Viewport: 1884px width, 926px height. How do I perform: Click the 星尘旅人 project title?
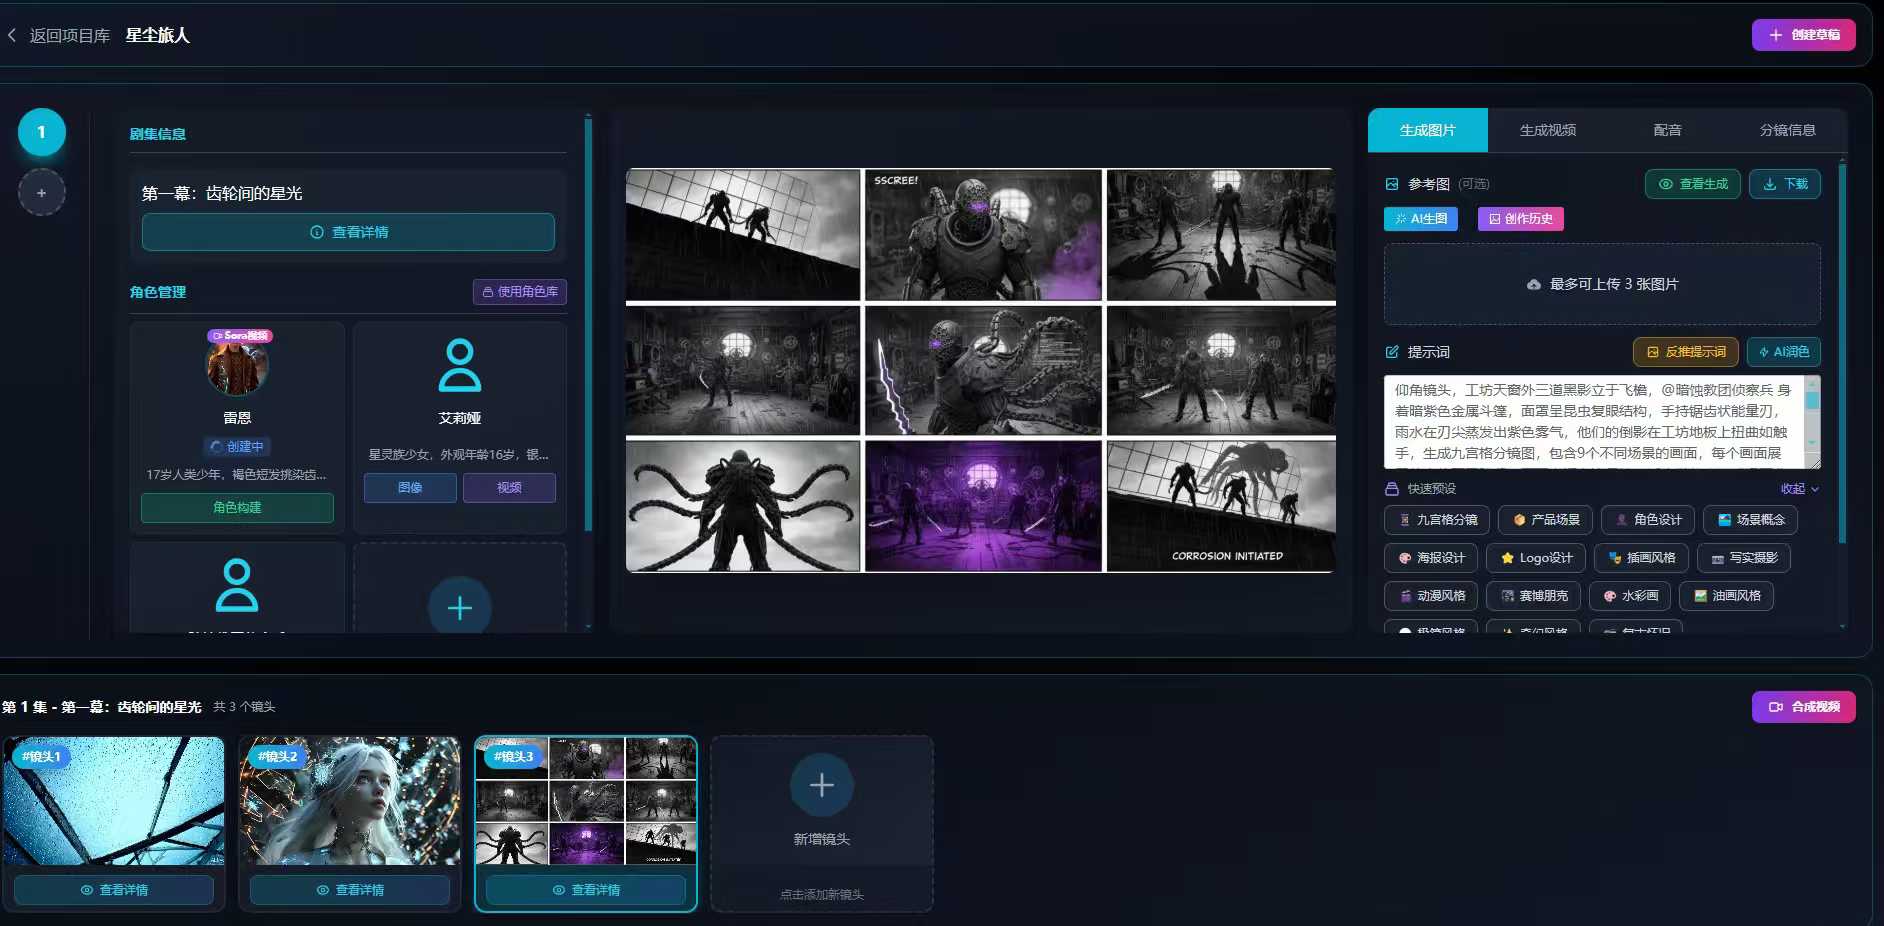[x=157, y=35]
